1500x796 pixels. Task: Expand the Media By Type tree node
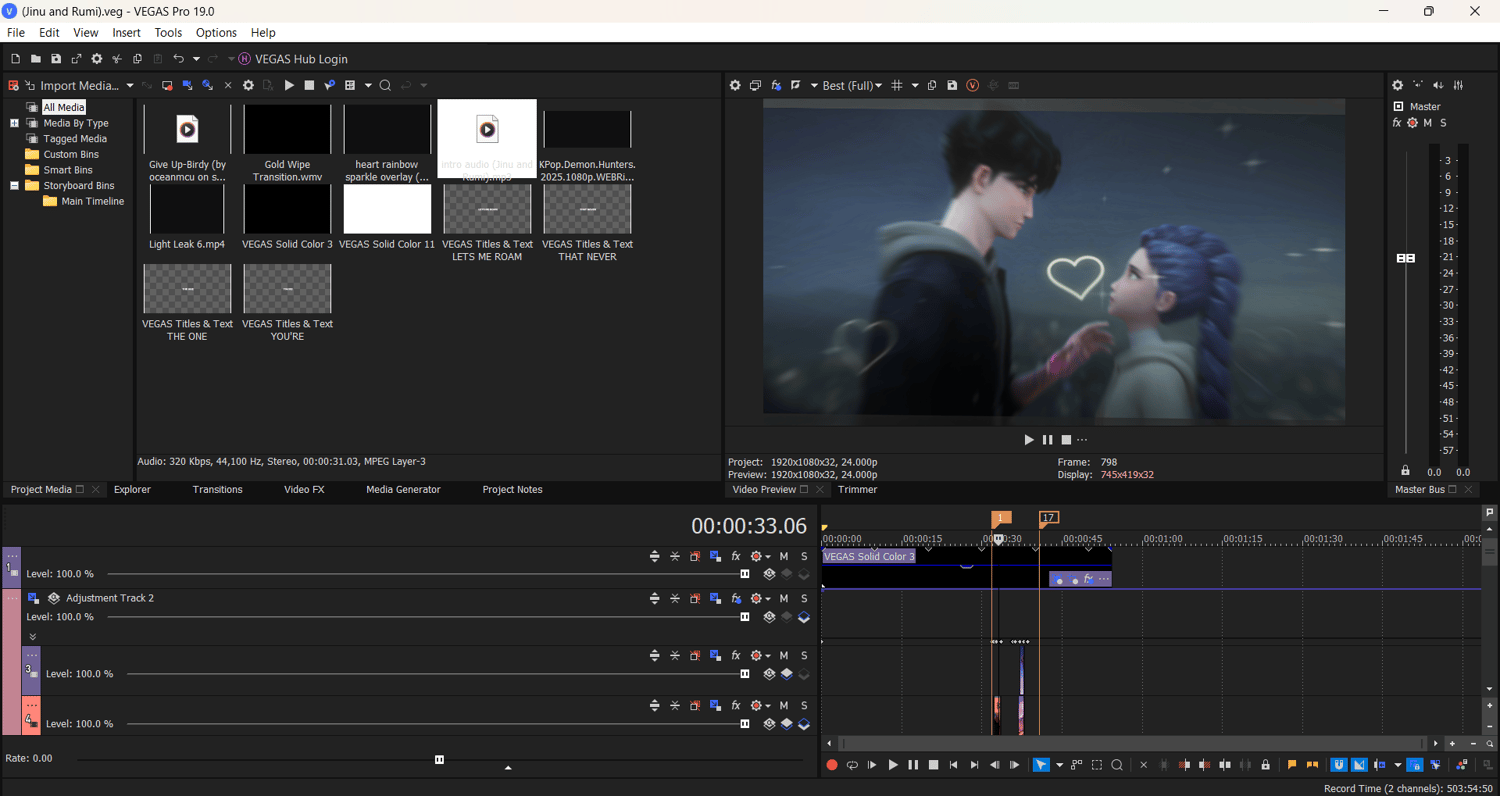(x=15, y=123)
